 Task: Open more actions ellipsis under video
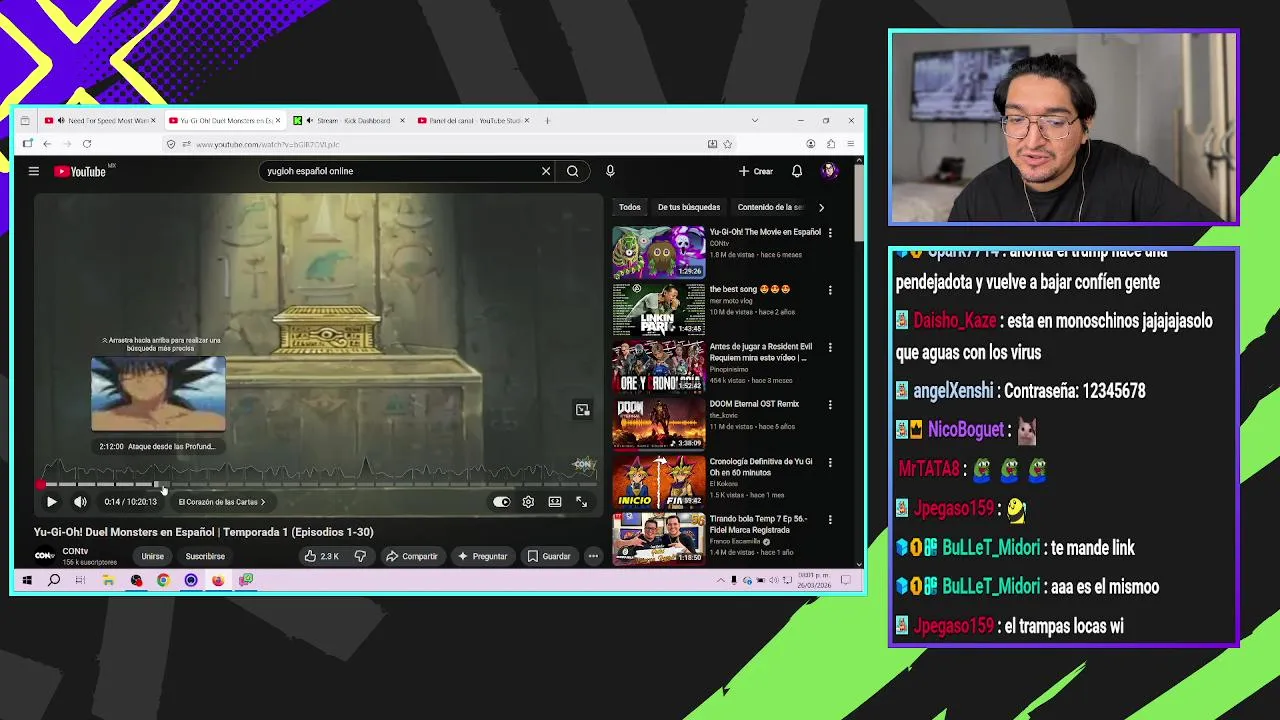pos(593,556)
